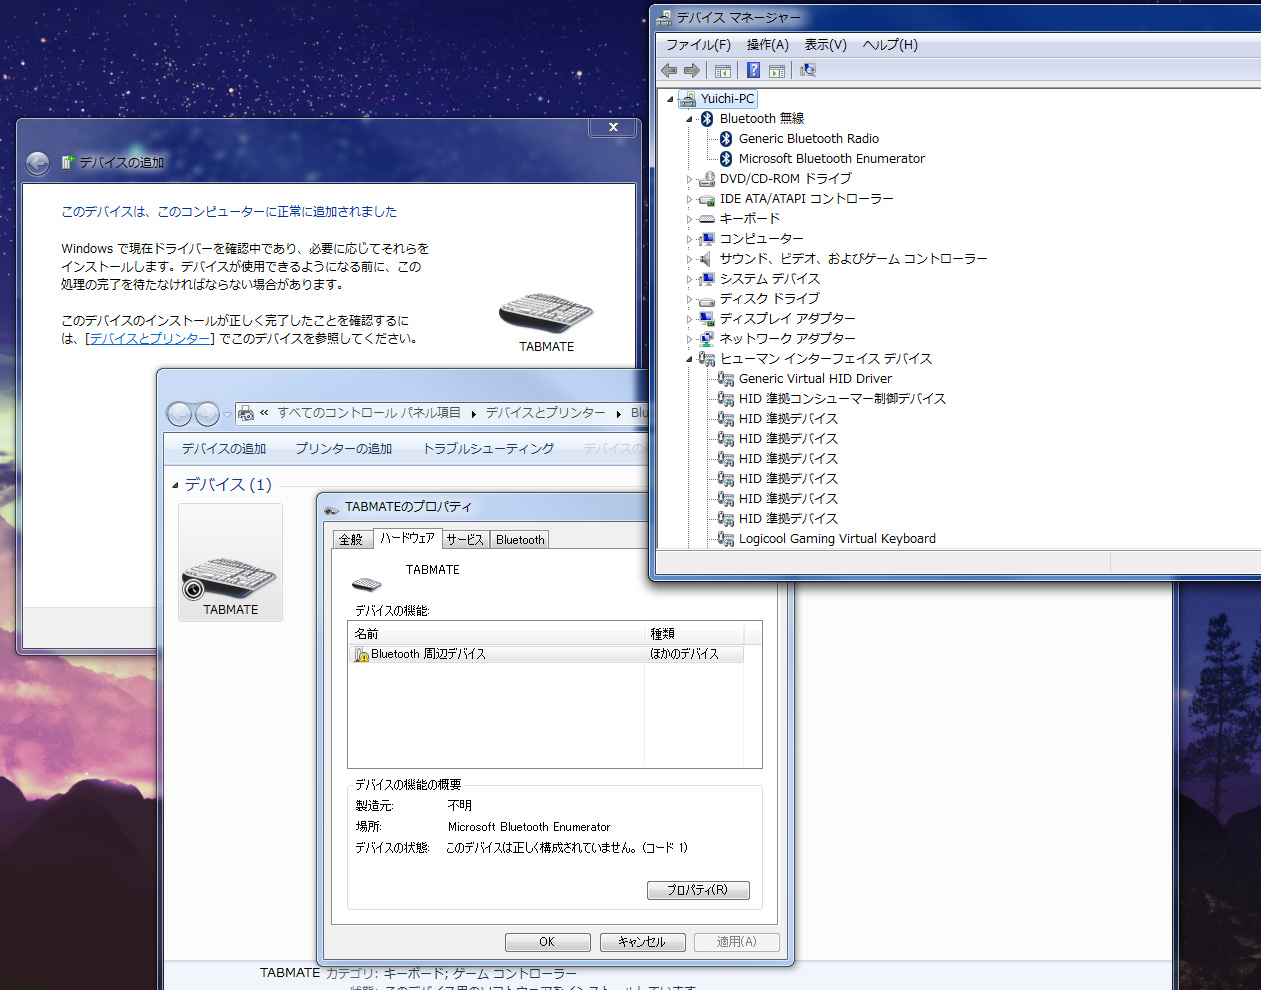Click the scan for hardware changes icon

point(808,70)
